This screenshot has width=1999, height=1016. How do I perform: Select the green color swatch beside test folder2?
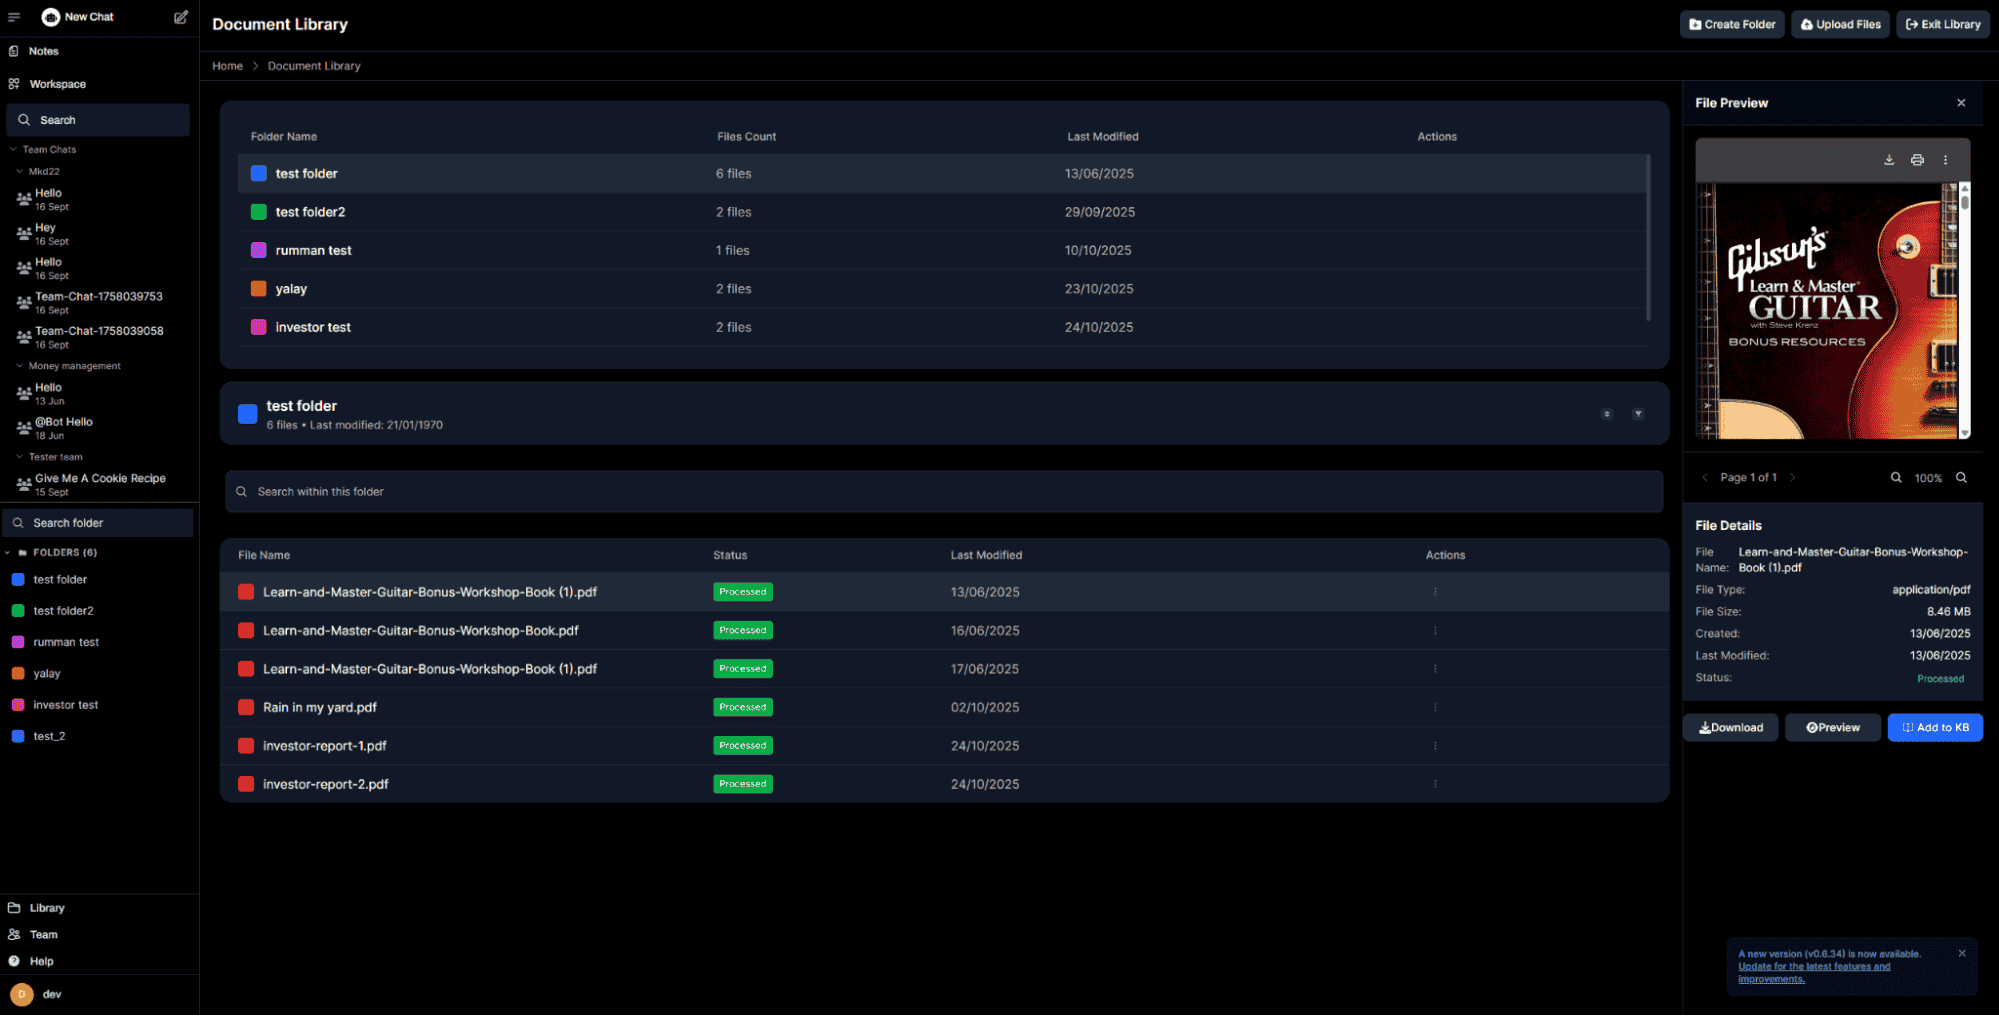tap(257, 211)
